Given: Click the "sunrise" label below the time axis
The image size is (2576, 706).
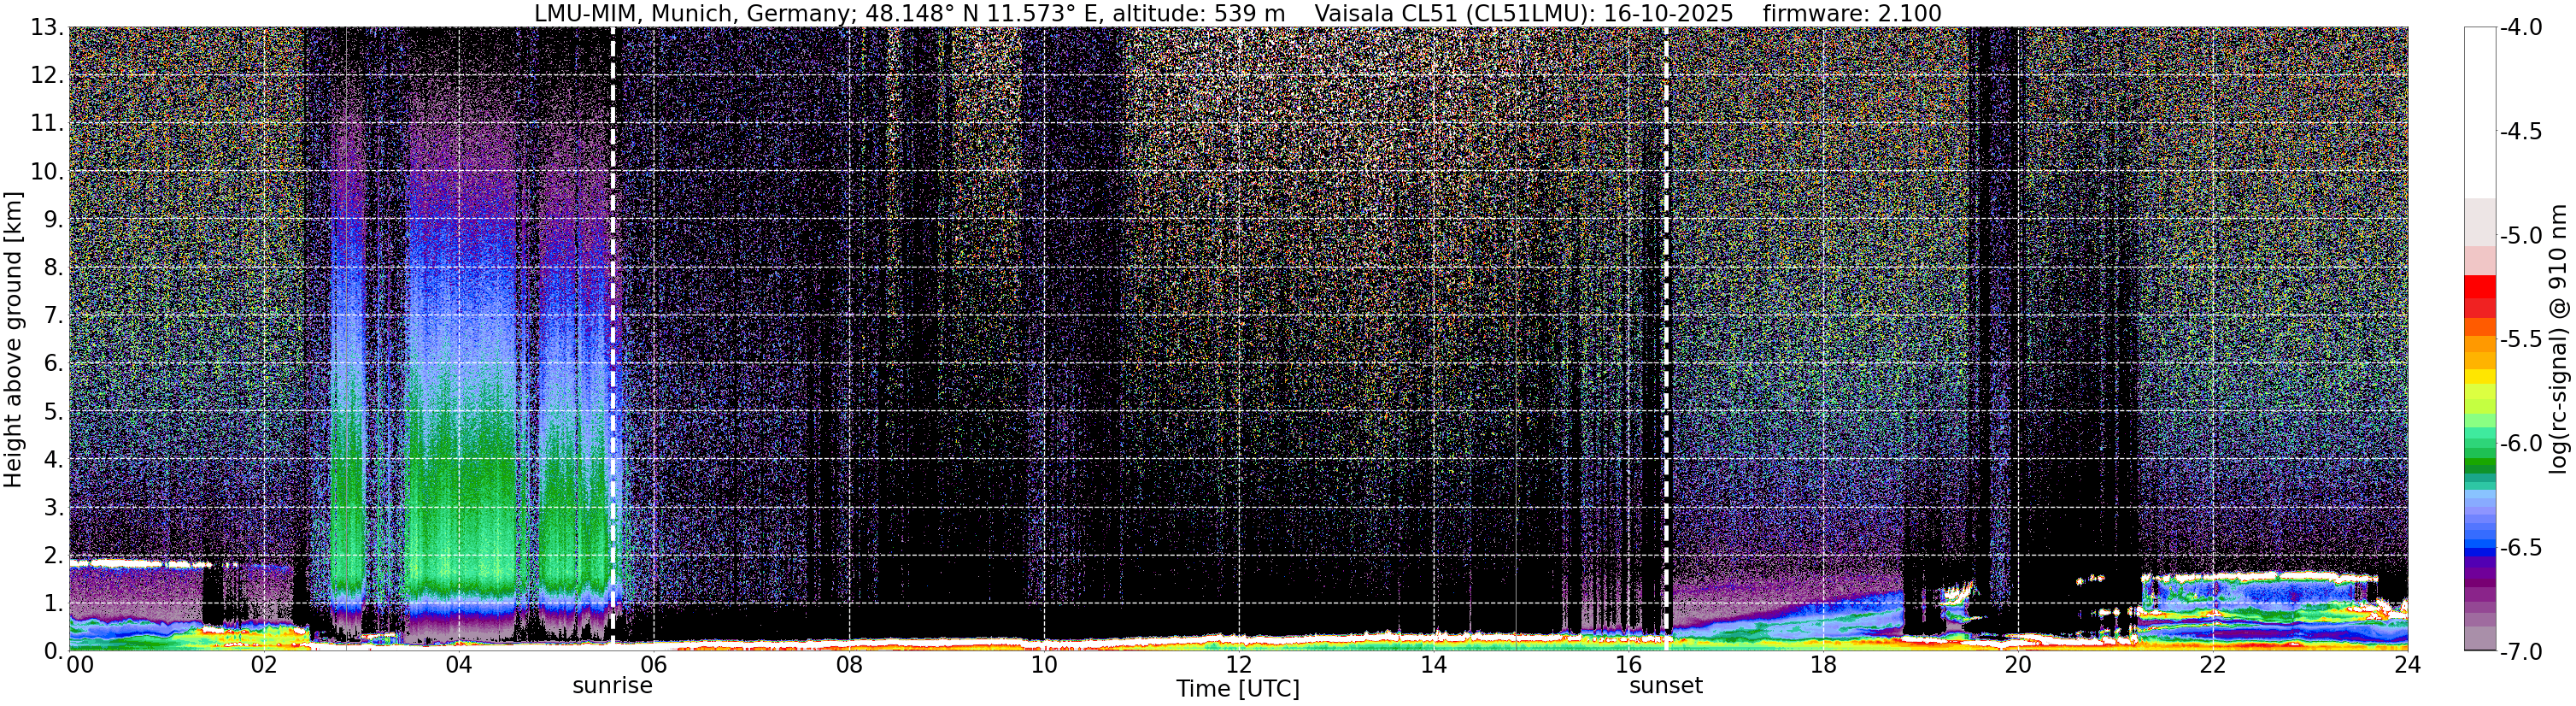Looking at the screenshot, I should pyautogui.click(x=612, y=686).
